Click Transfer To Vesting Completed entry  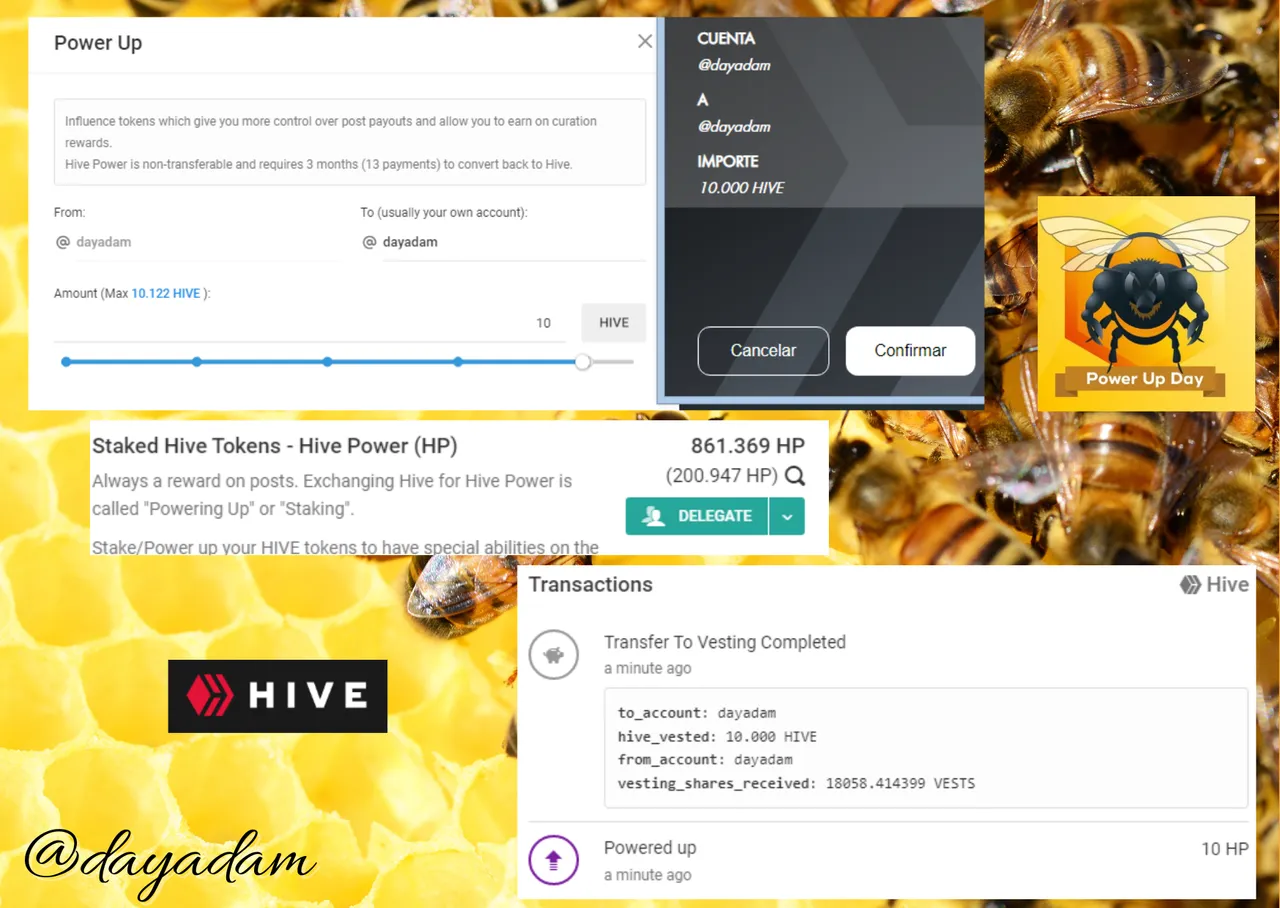click(725, 642)
